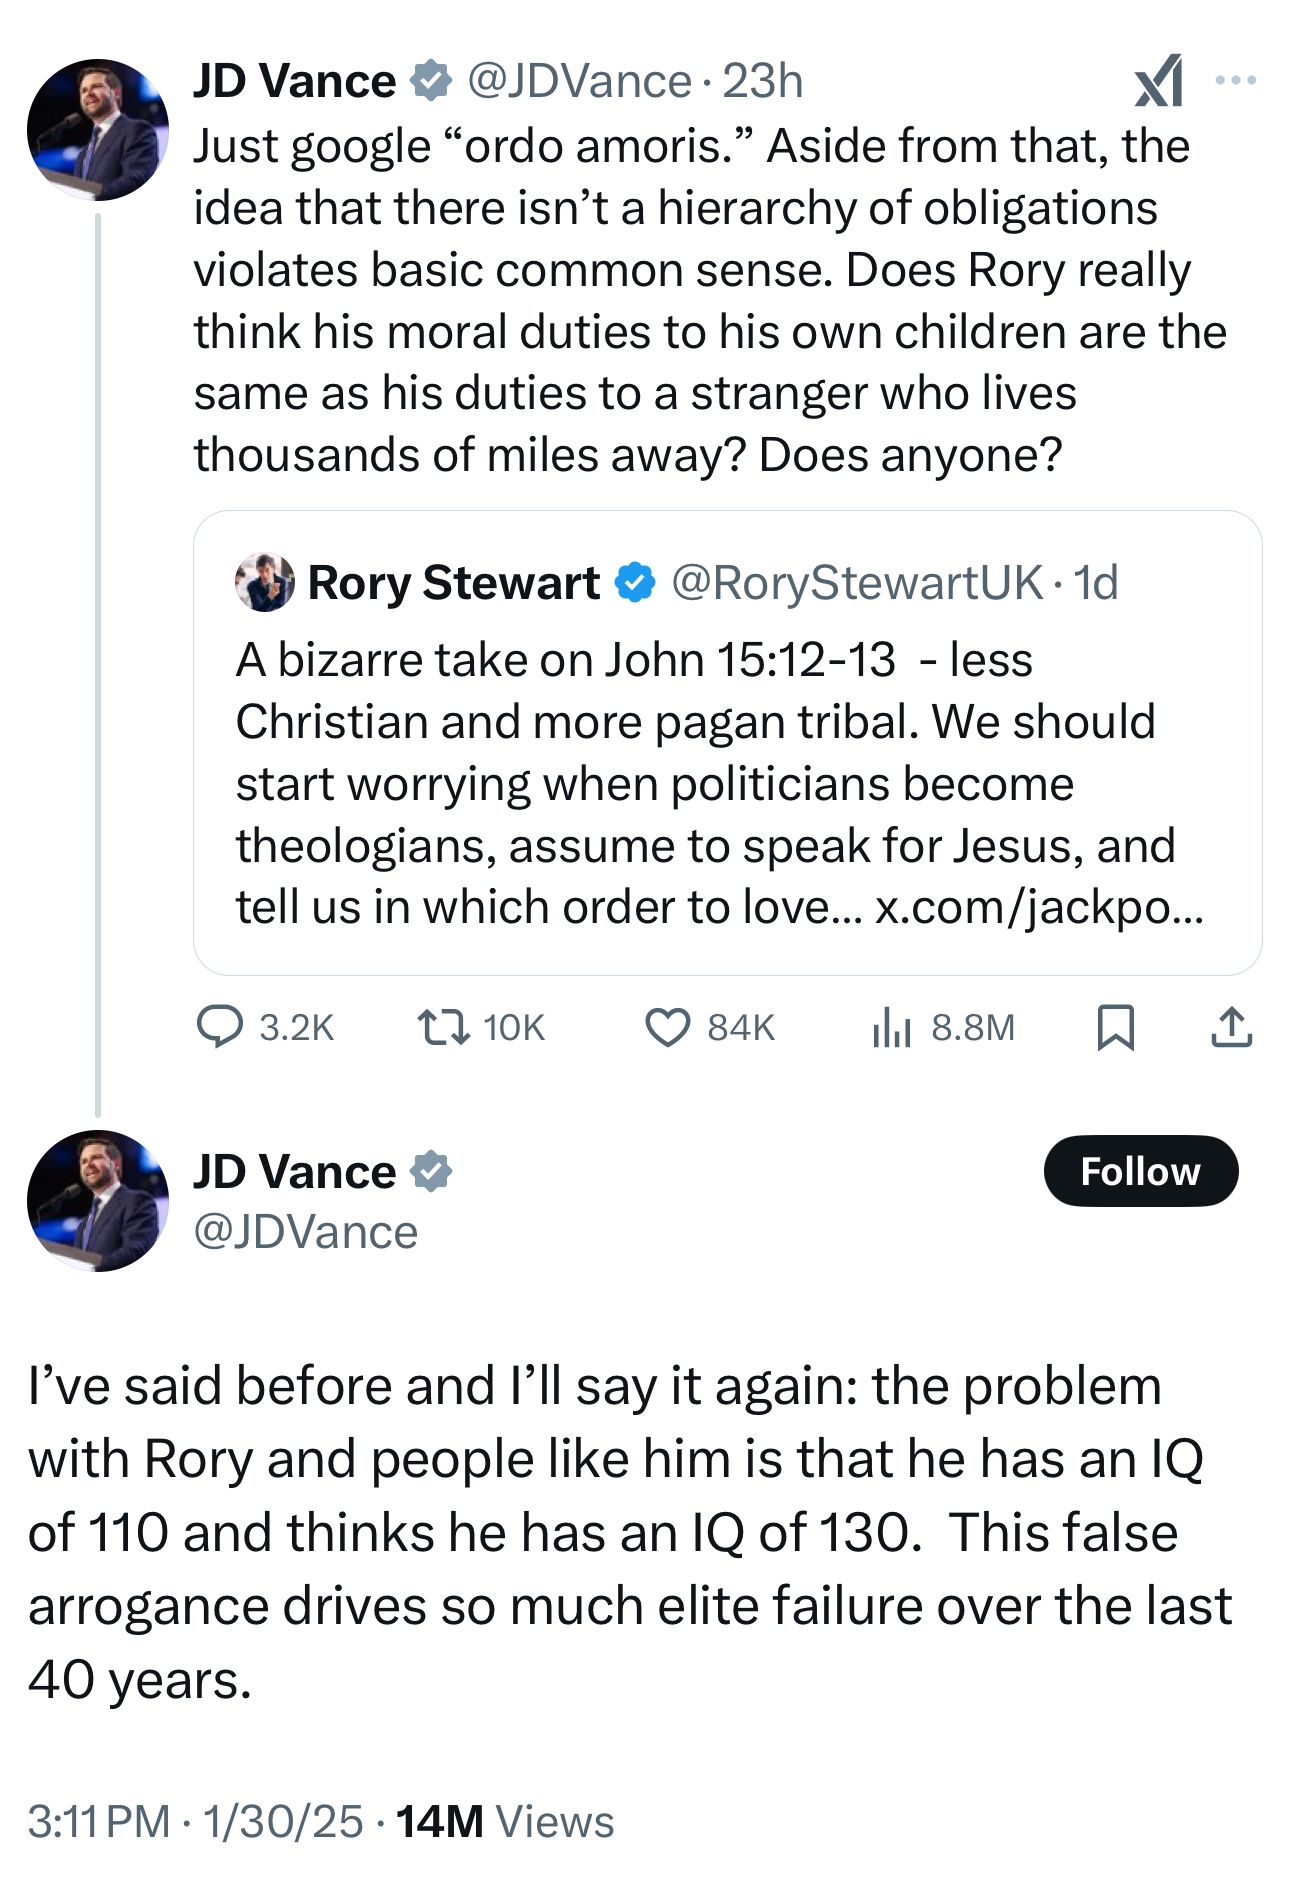
Task: Click Rory Stewart's verified checkmark badge
Action: pyautogui.click(x=634, y=583)
